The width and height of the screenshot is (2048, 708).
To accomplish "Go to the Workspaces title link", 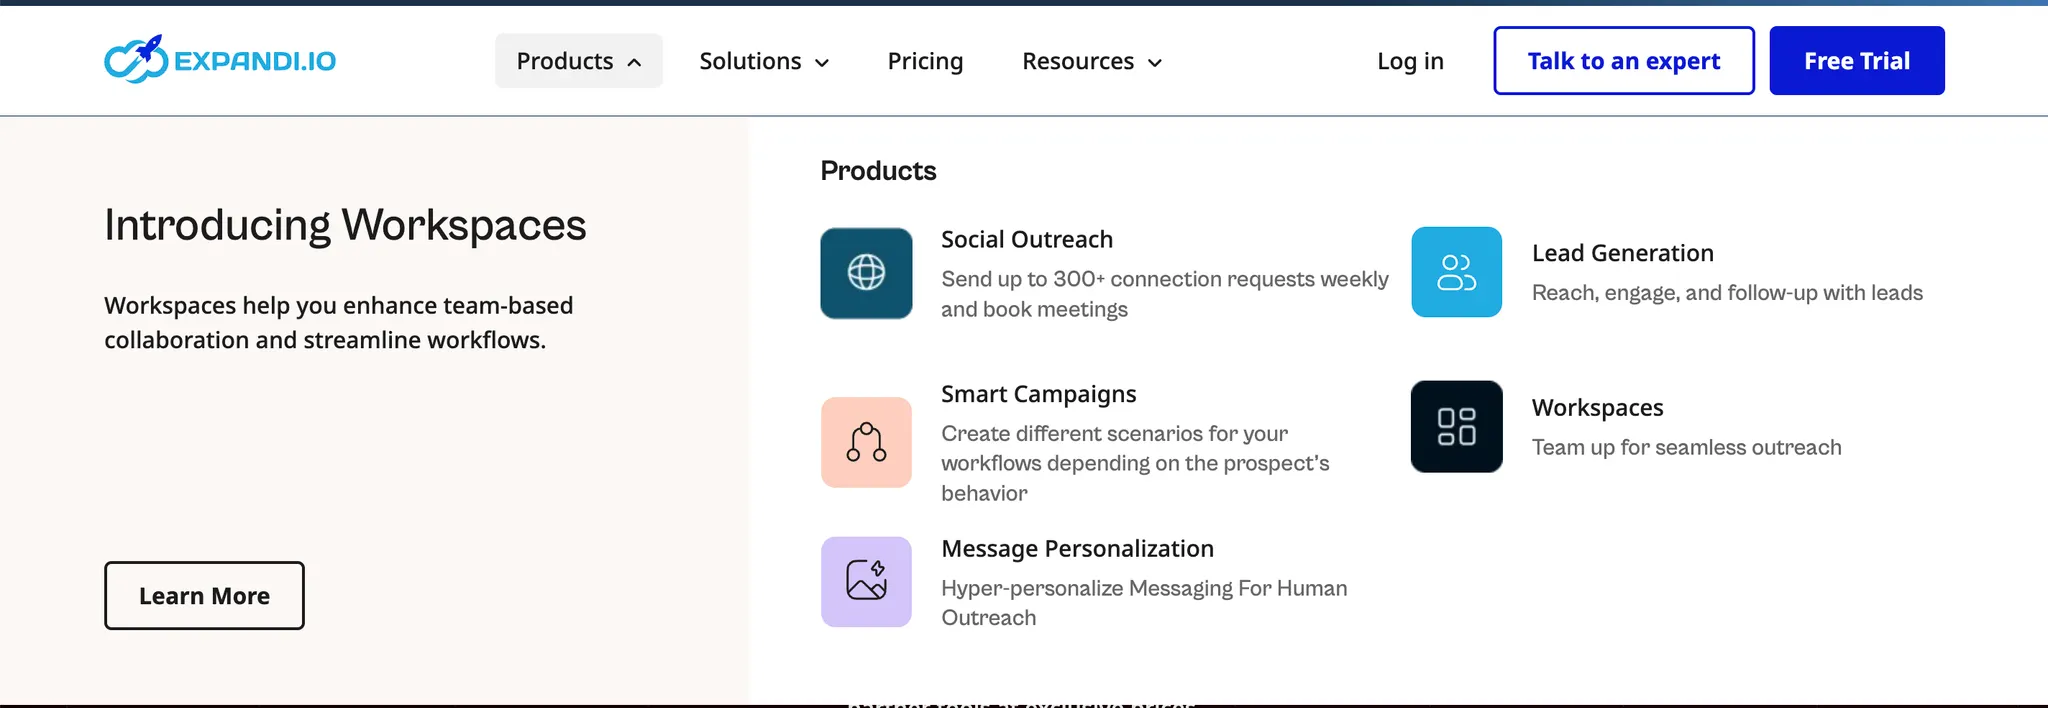I will 1597,408.
